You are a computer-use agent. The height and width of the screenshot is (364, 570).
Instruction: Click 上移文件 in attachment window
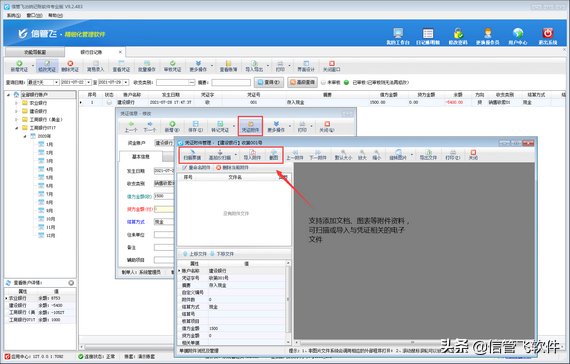195,254
